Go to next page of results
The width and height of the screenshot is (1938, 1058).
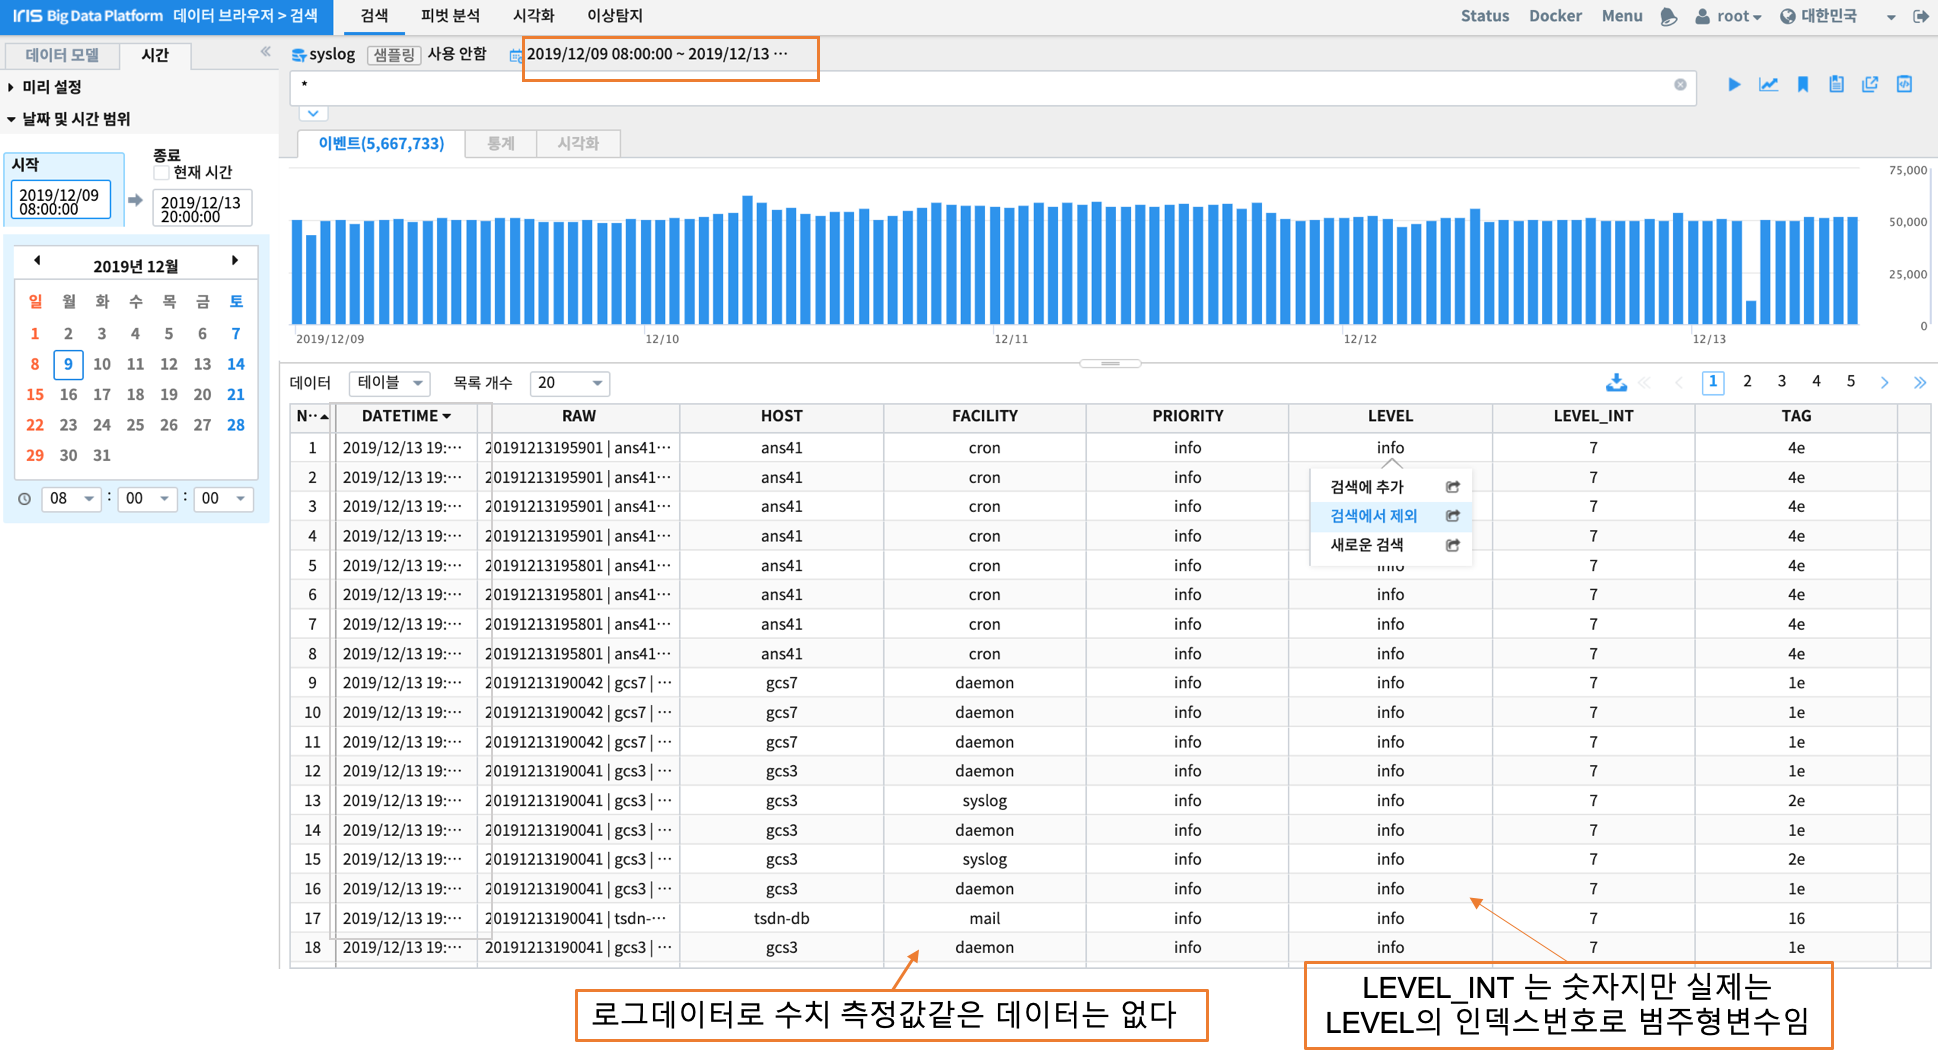point(1884,382)
